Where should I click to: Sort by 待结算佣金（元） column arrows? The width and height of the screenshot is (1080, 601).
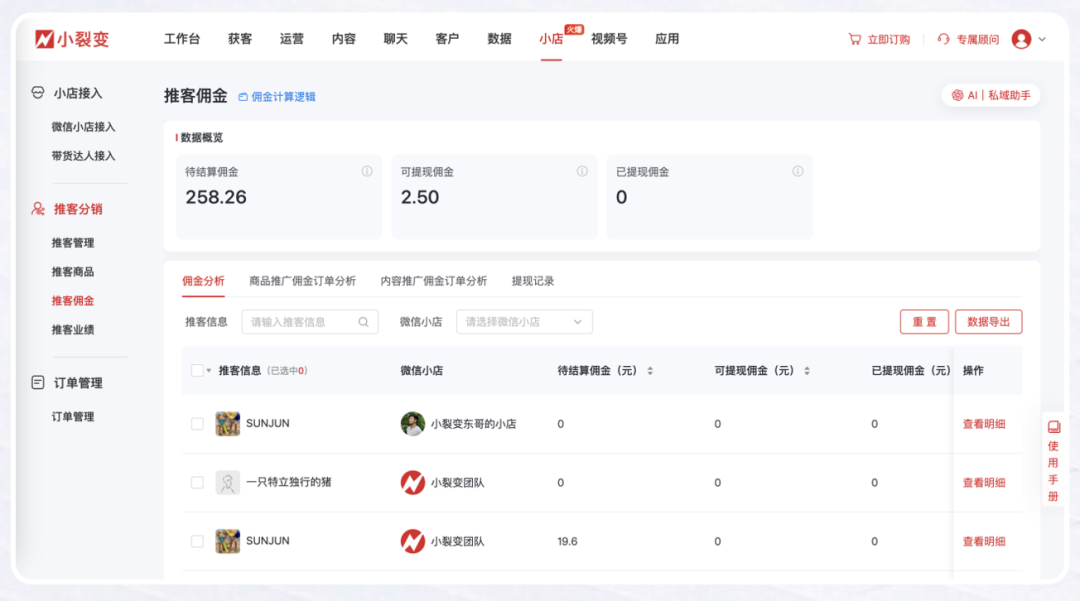[650, 371]
